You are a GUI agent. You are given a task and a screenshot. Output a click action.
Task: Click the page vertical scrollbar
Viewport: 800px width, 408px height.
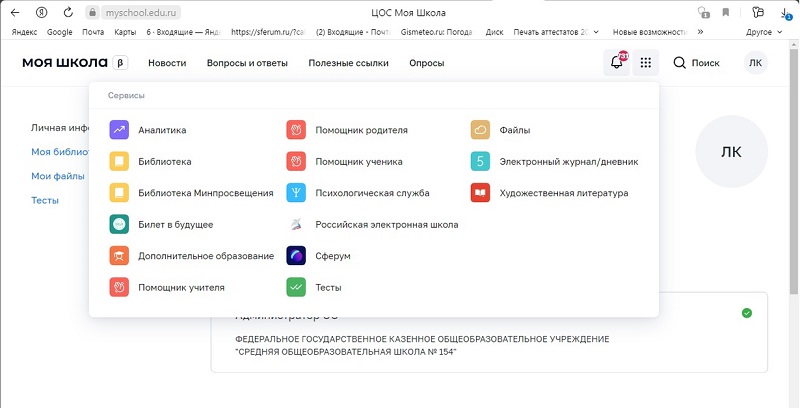(794, 171)
